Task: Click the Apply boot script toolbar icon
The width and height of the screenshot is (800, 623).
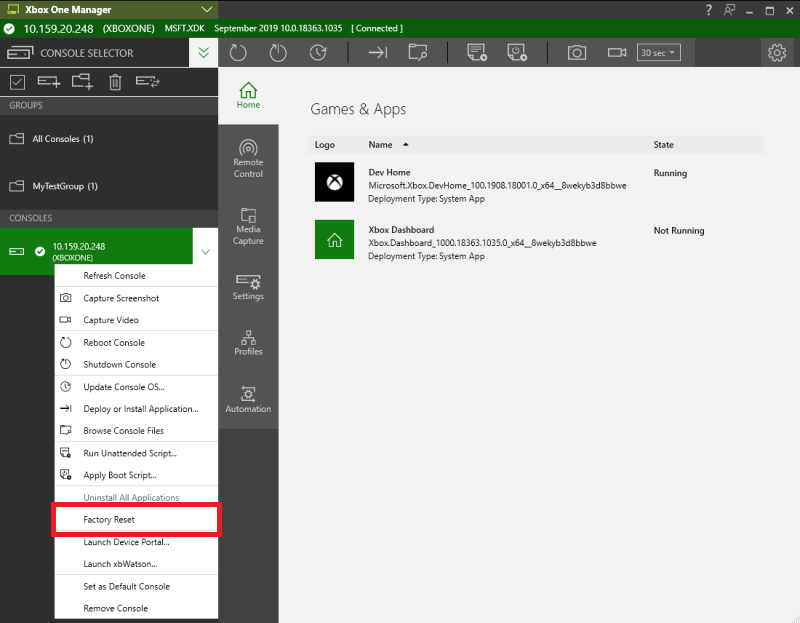Action: pos(517,53)
